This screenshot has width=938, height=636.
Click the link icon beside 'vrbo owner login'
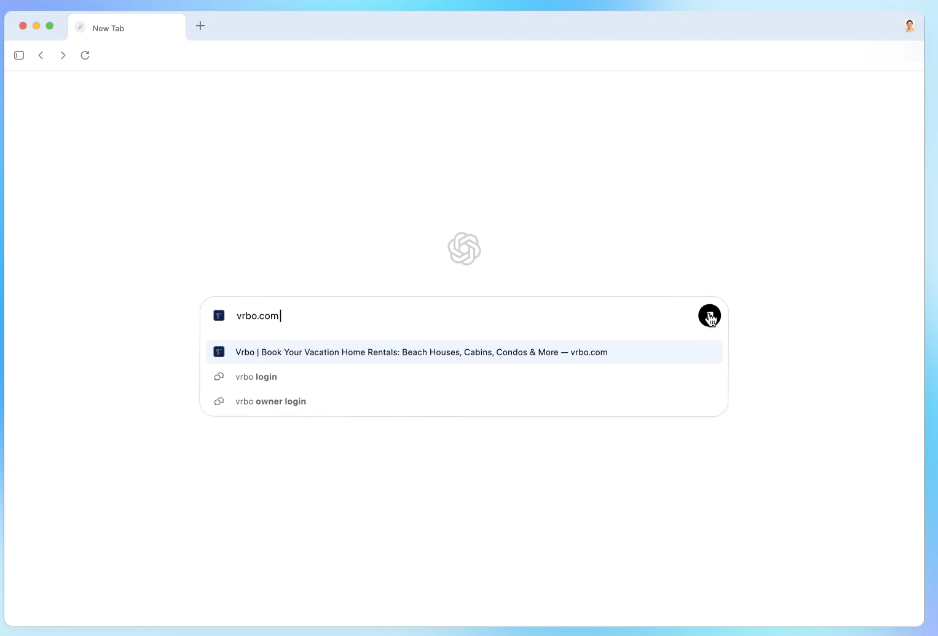[219, 401]
